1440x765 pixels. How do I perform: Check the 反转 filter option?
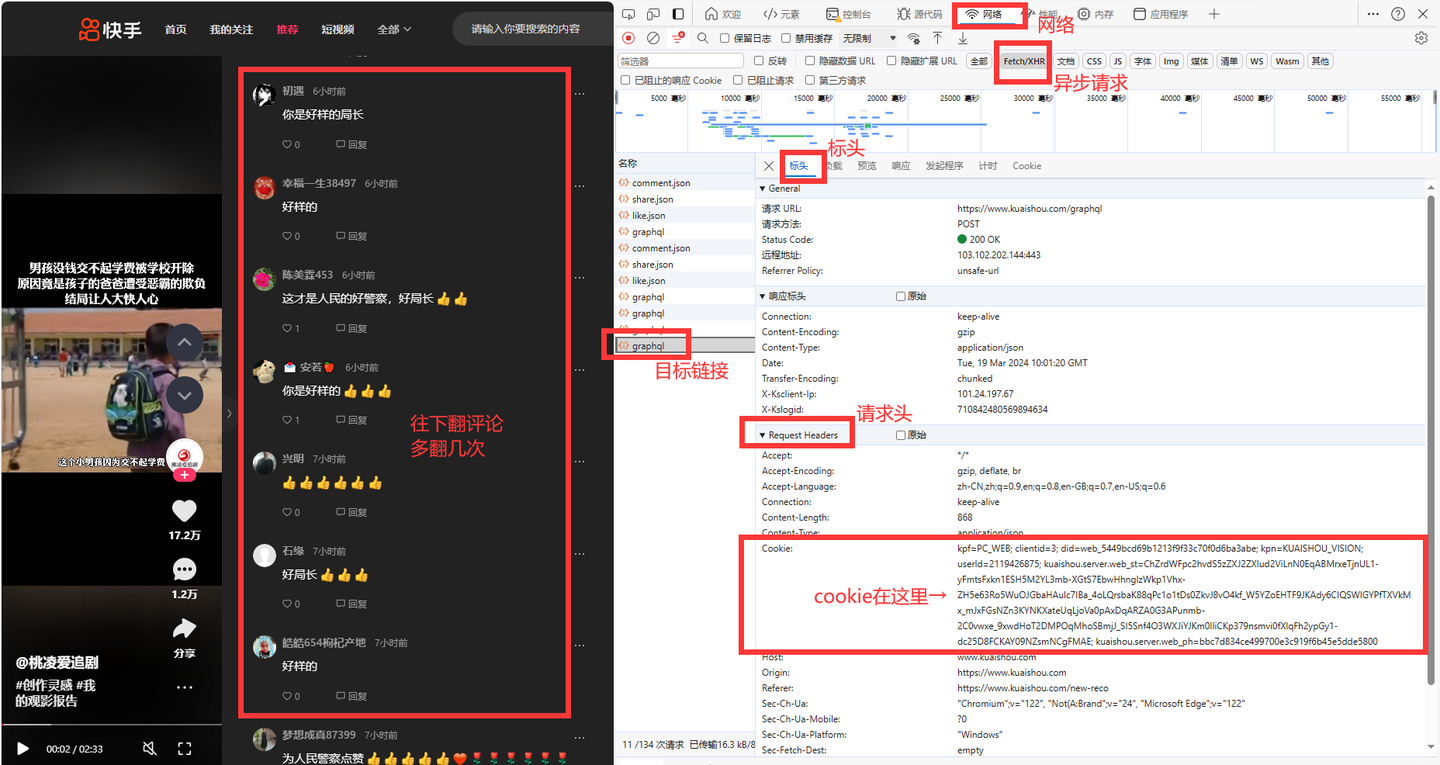click(758, 61)
